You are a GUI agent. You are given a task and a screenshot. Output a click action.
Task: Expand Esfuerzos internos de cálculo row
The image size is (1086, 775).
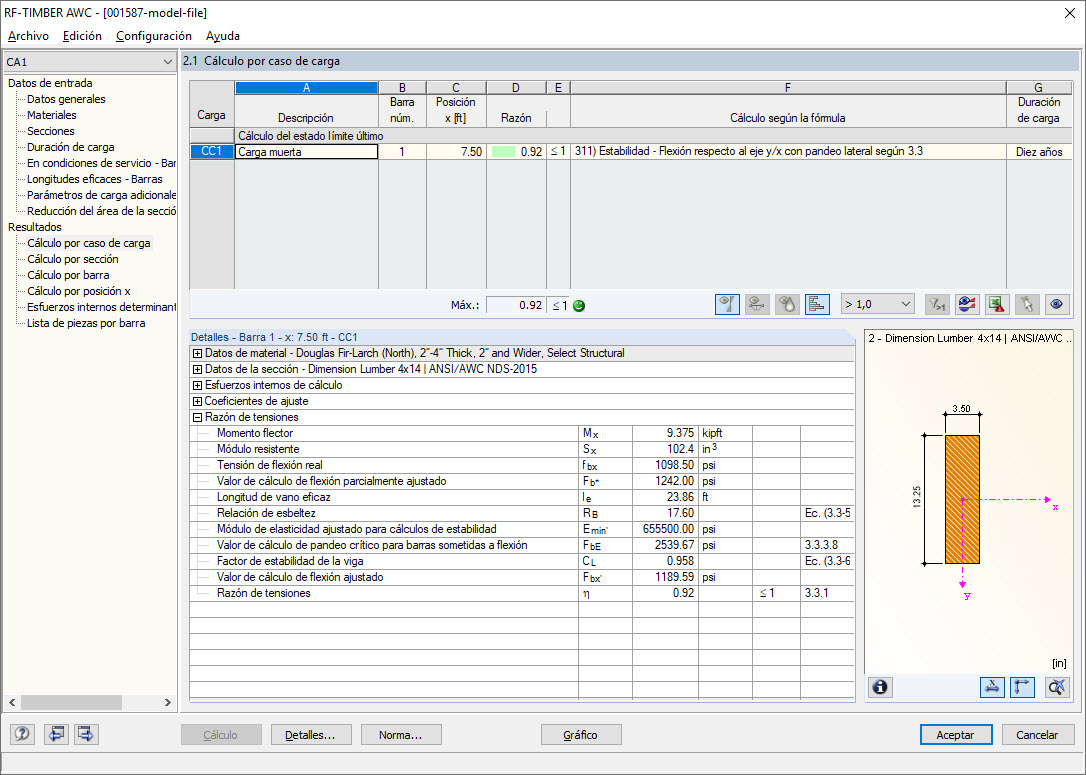(197, 385)
